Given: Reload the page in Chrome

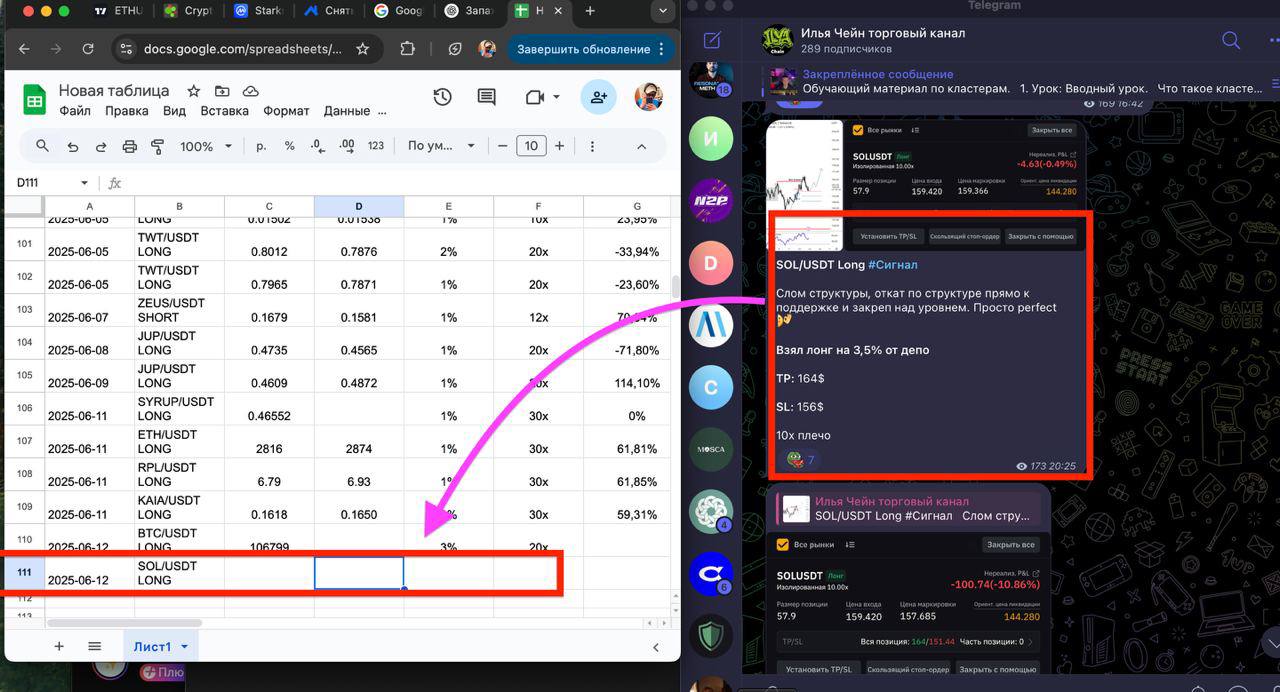Looking at the screenshot, I should click(x=88, y=48).
